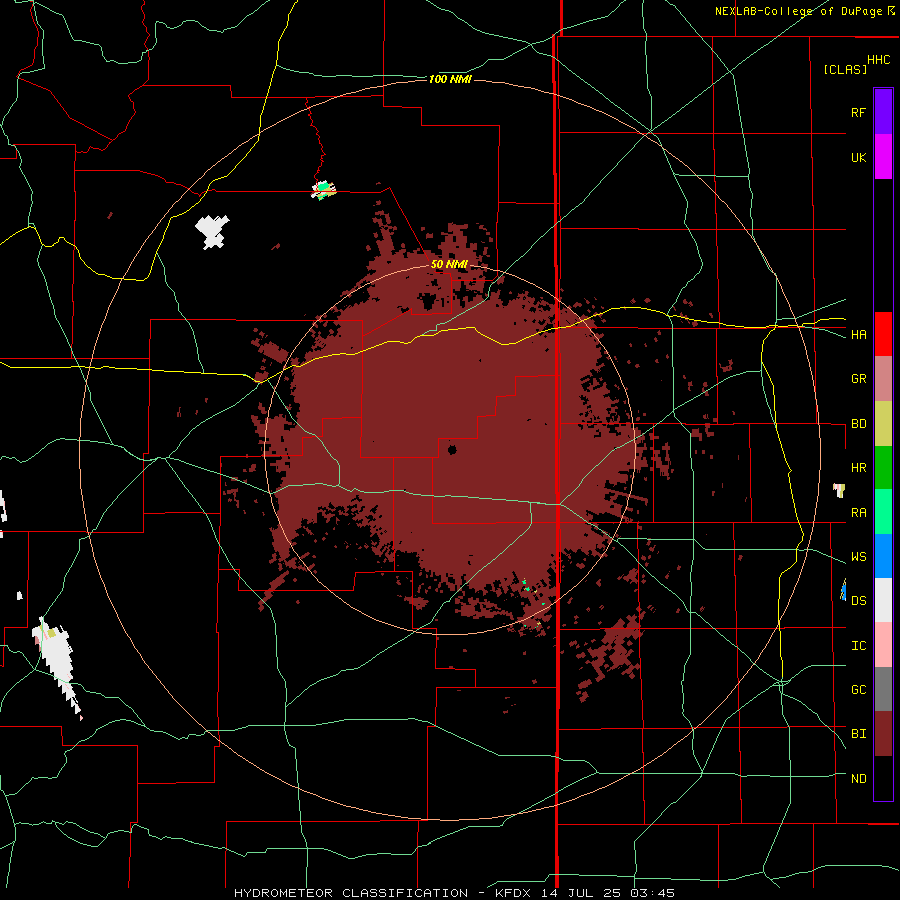Click the black radar site dot at center

point(452,449)
